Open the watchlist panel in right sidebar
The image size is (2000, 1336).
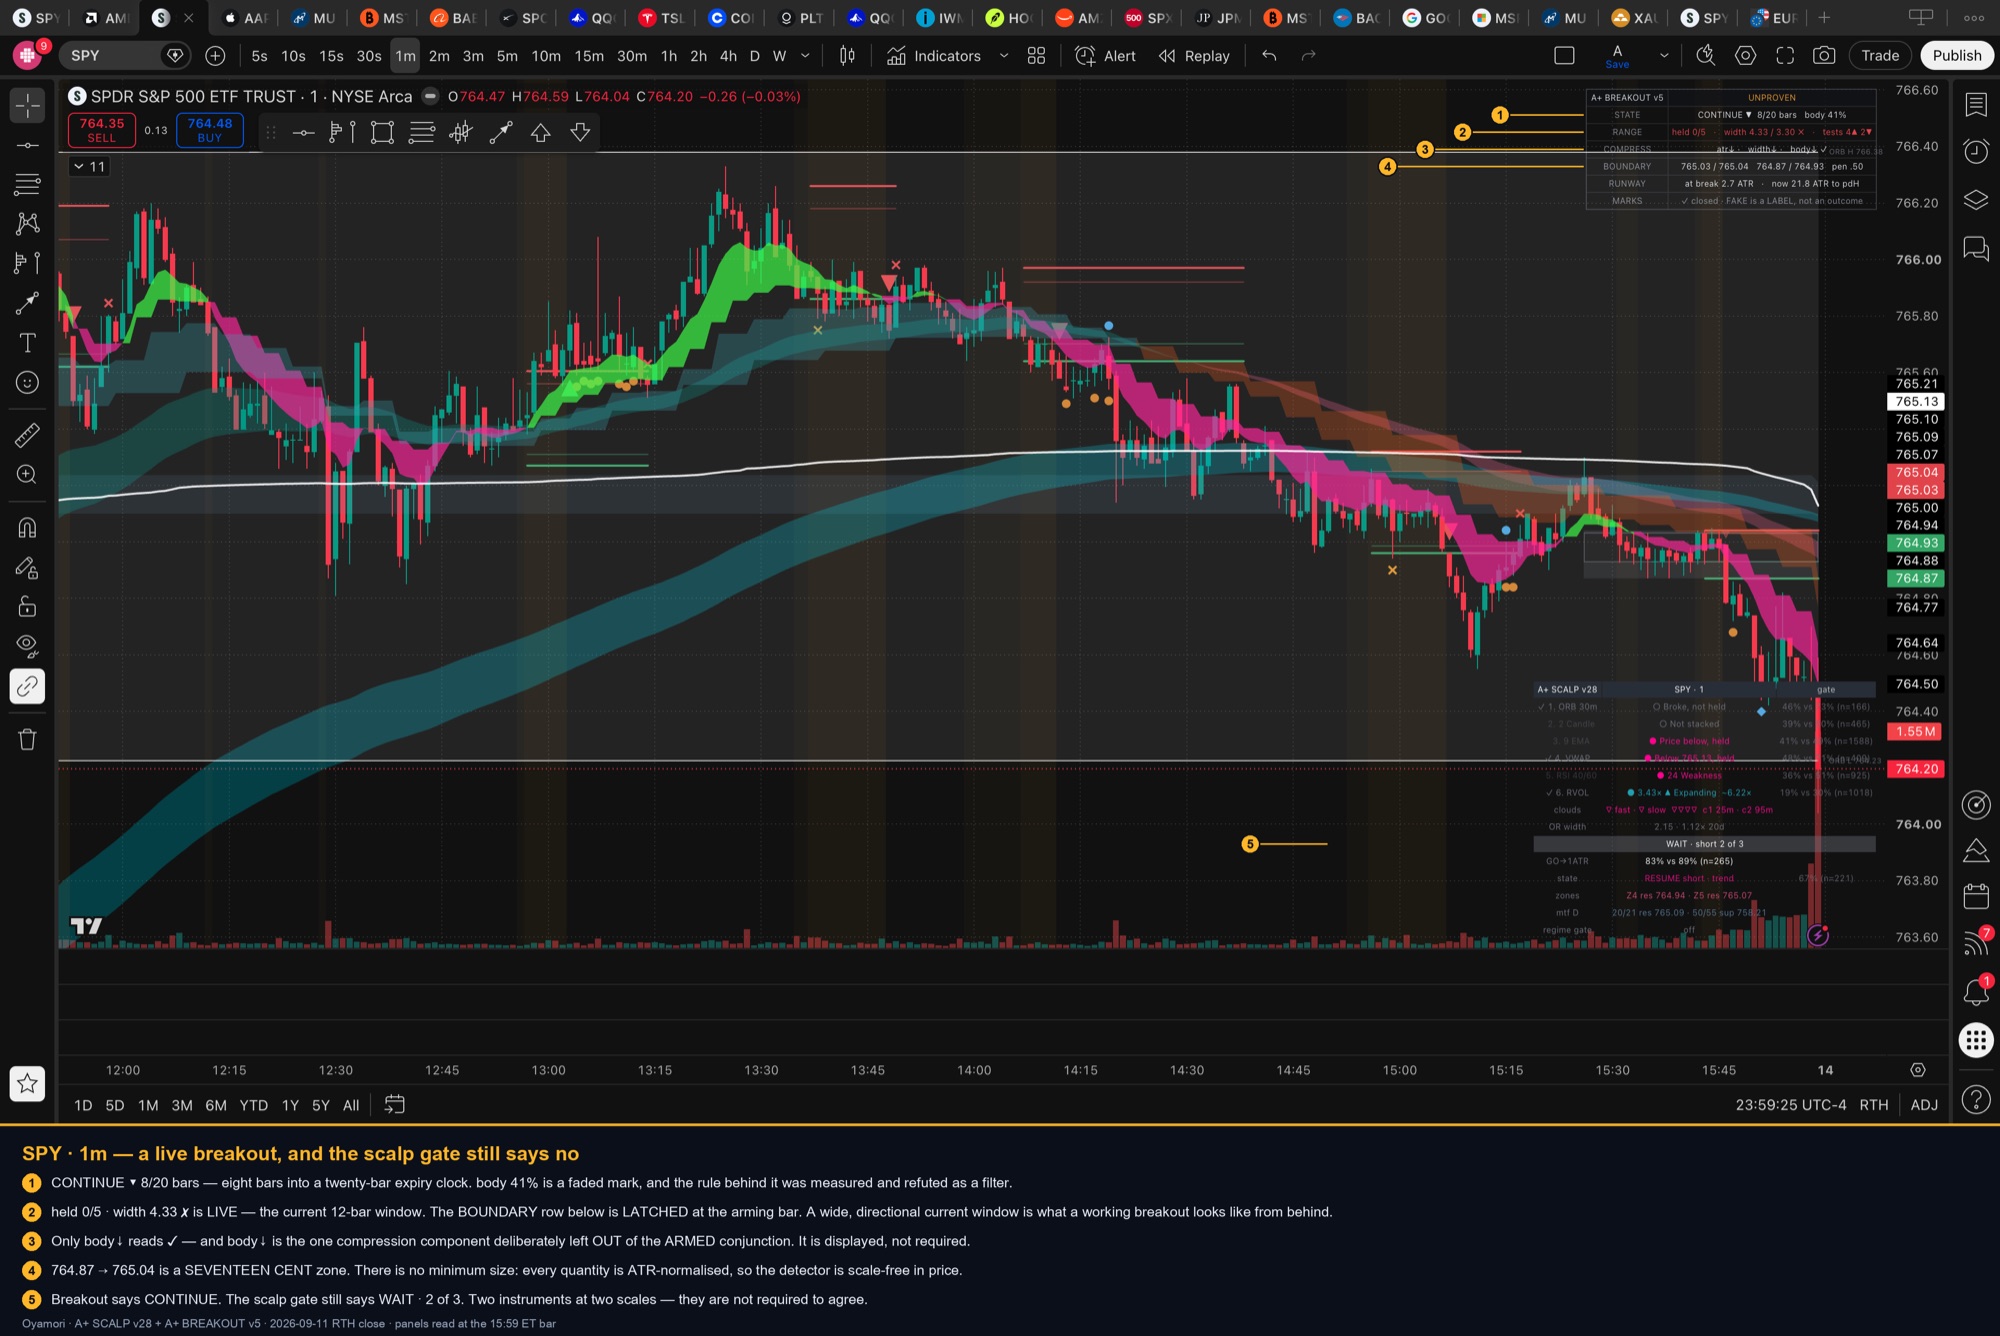click(1976, 105)
